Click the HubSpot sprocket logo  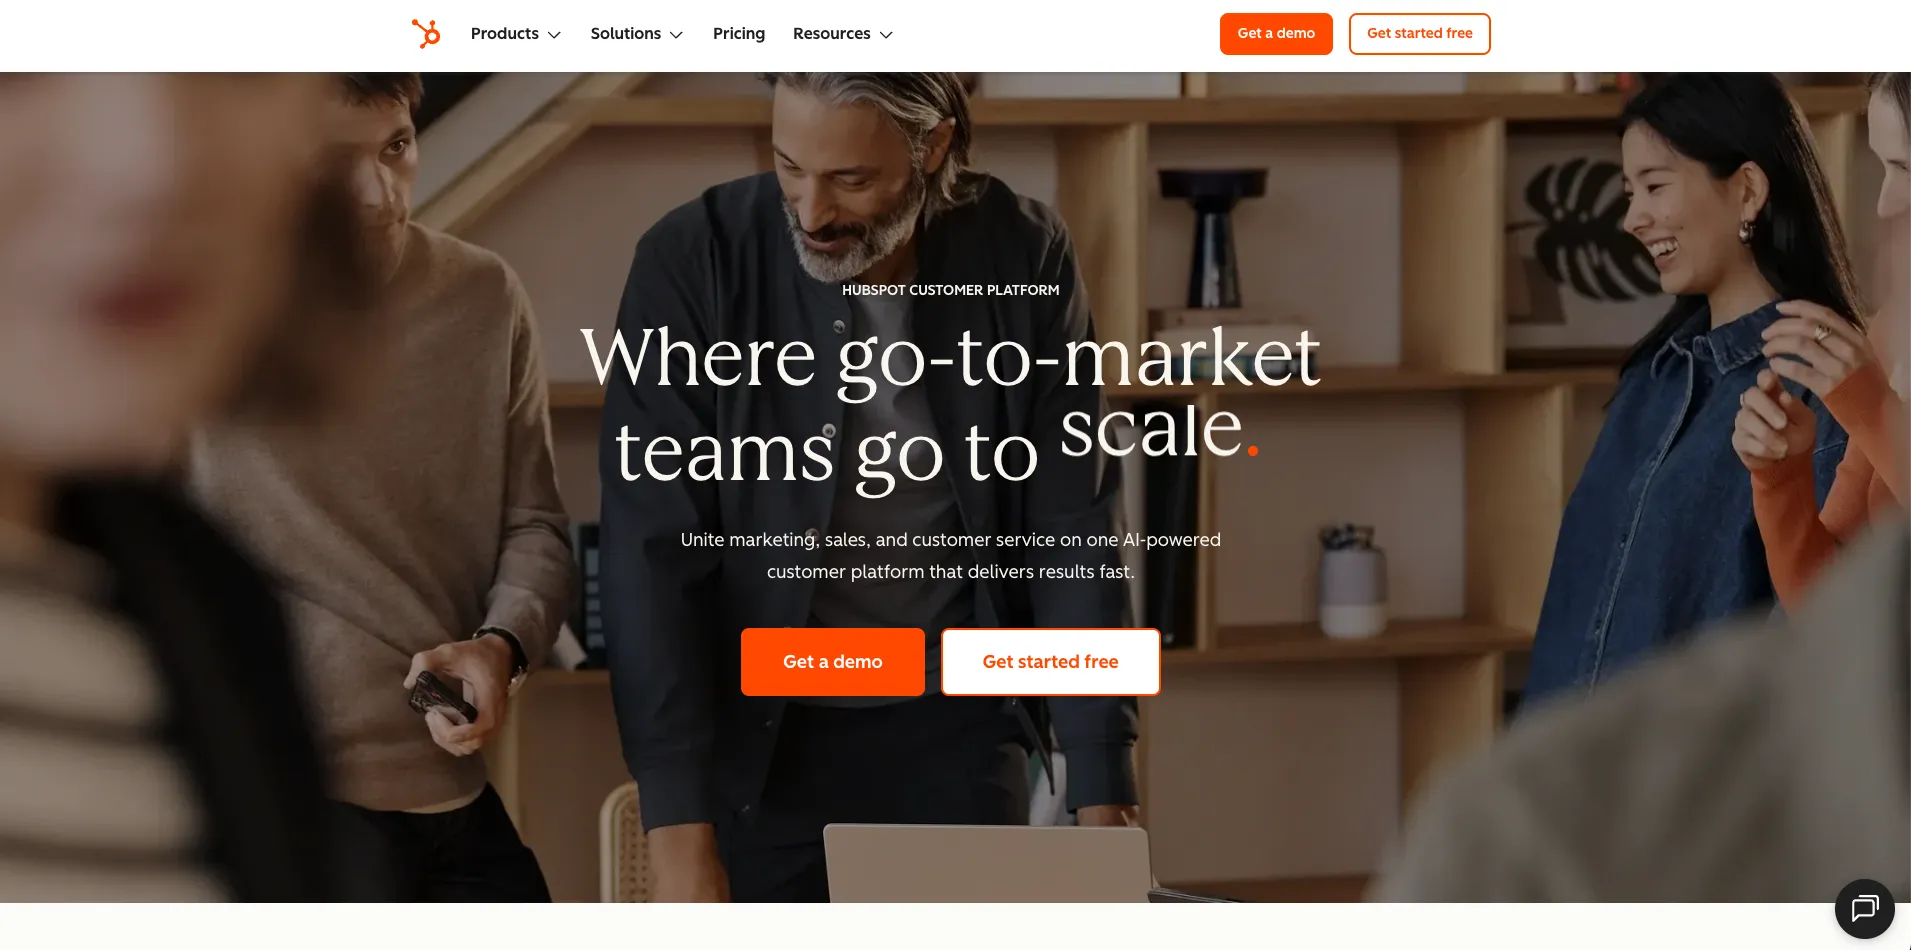pos(426,34)
